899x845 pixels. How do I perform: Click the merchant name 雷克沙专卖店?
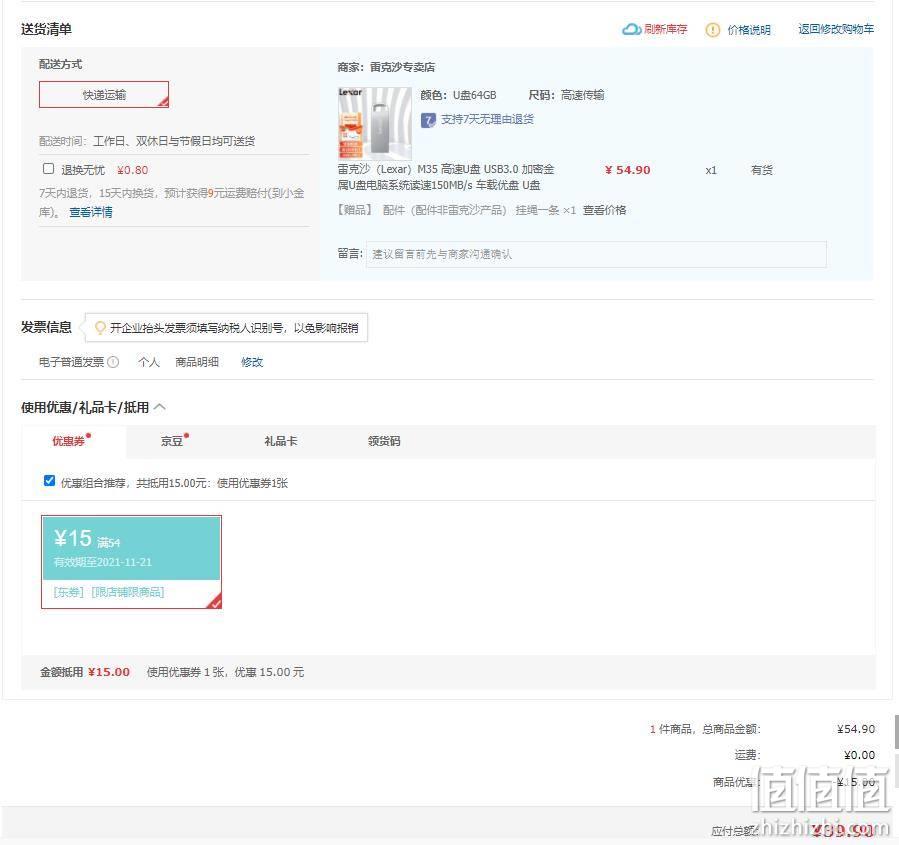402,67
